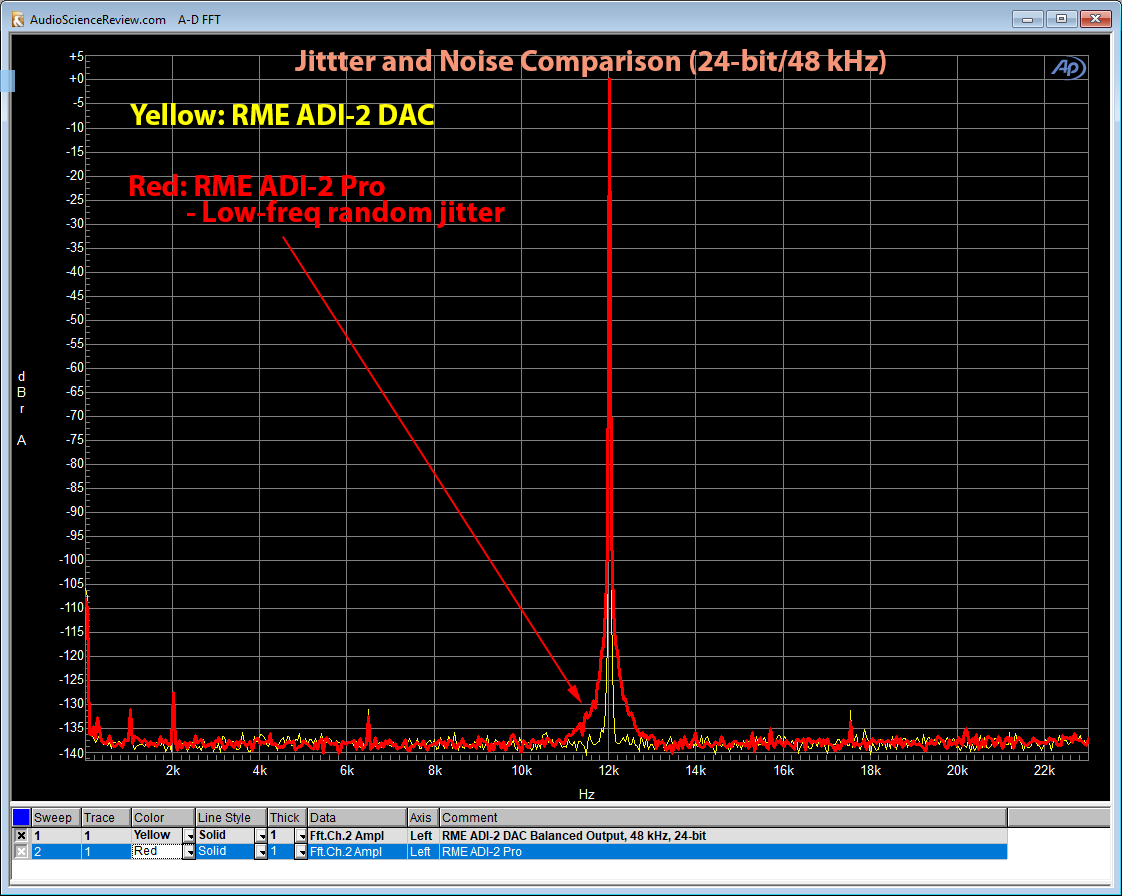Open the Red color dropdown

189,852
